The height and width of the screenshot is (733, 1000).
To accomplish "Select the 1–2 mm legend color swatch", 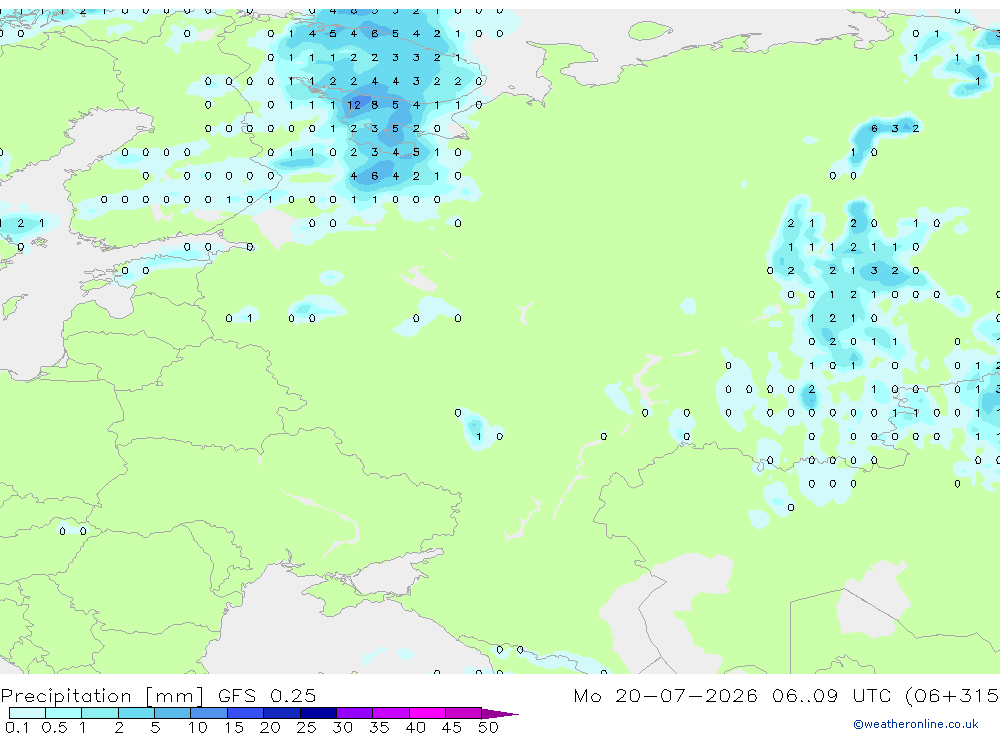I will pyautogui.click(x=100, y=713).
